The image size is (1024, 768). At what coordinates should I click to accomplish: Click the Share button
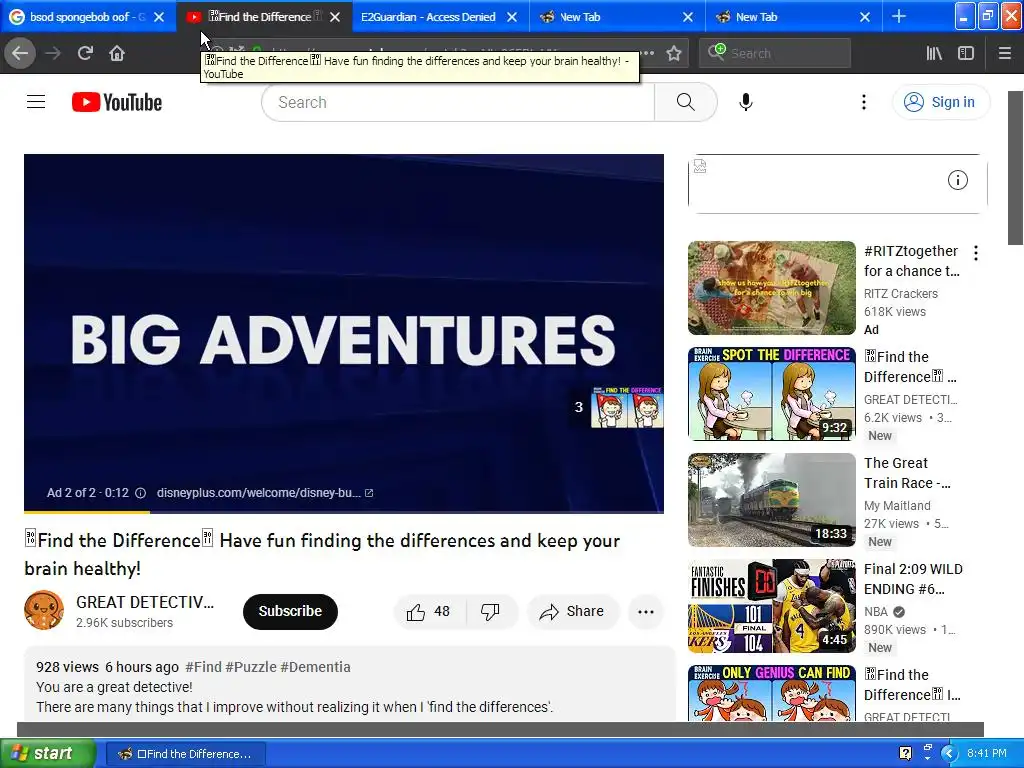(572, 612)
